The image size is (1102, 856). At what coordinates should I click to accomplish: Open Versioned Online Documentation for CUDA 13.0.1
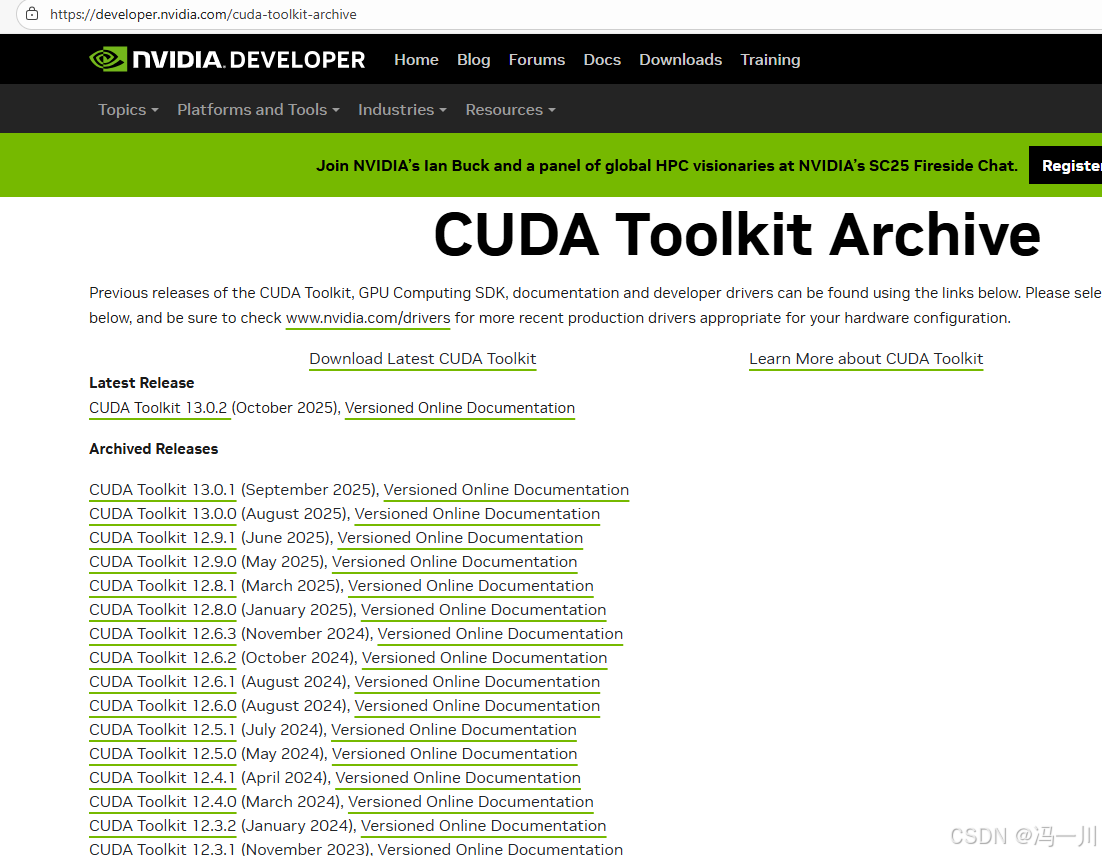[506, 490]
